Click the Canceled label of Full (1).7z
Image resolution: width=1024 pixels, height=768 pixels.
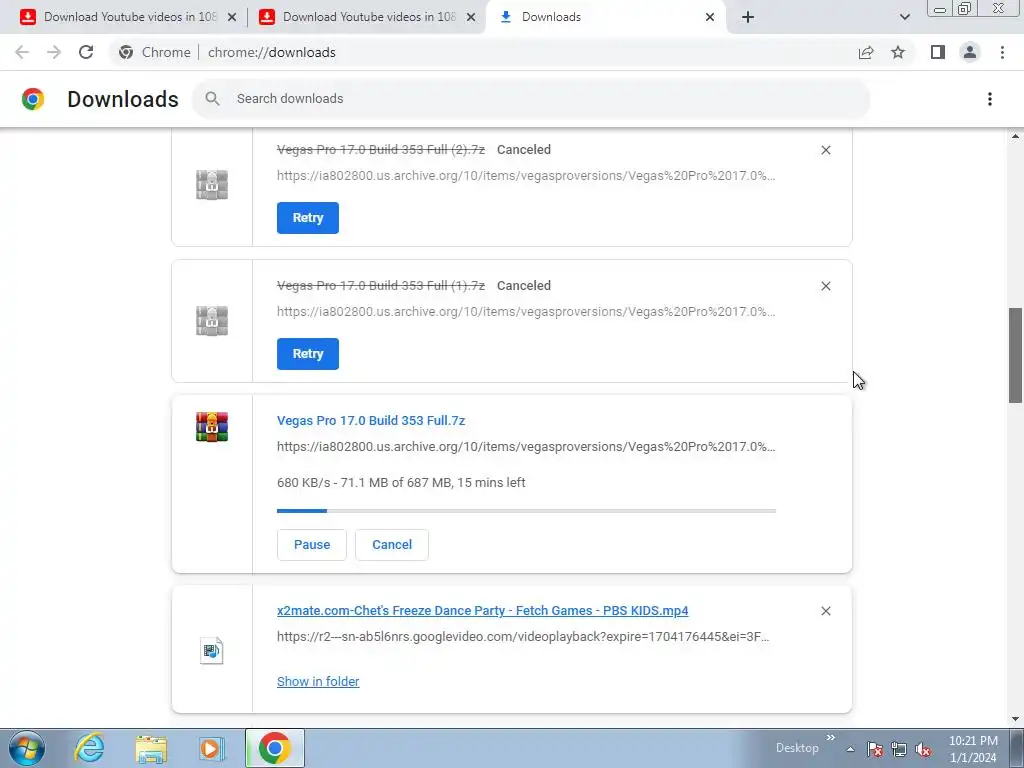tap(524, 285)
